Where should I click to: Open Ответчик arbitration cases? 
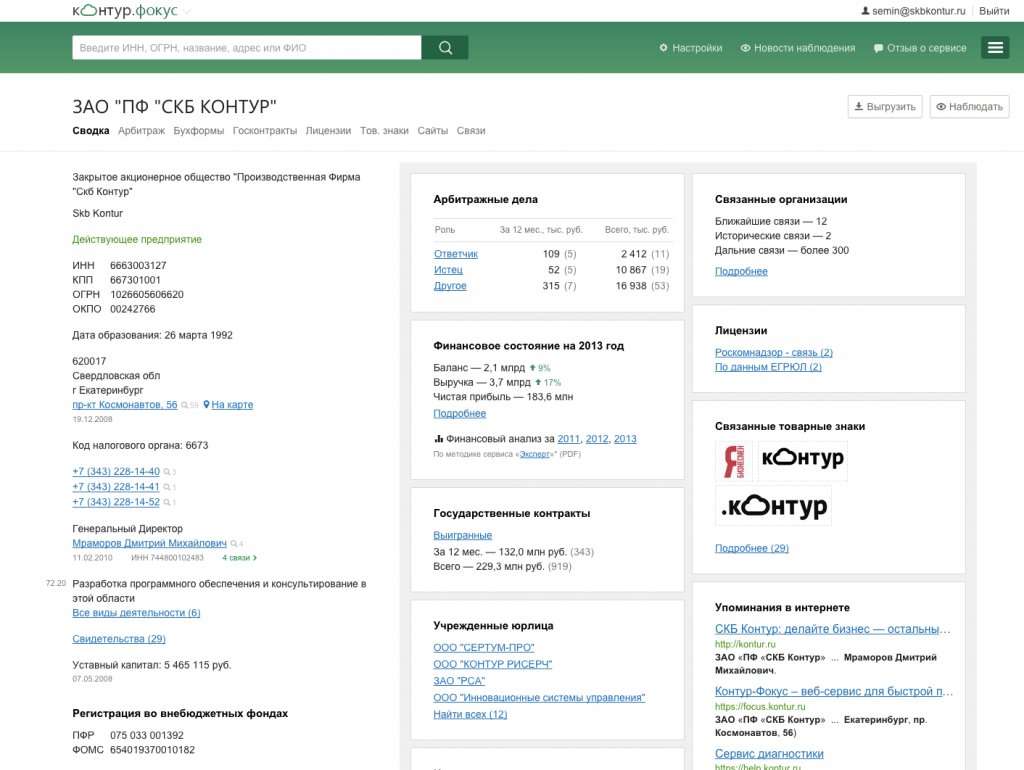(x=456, y=253)
